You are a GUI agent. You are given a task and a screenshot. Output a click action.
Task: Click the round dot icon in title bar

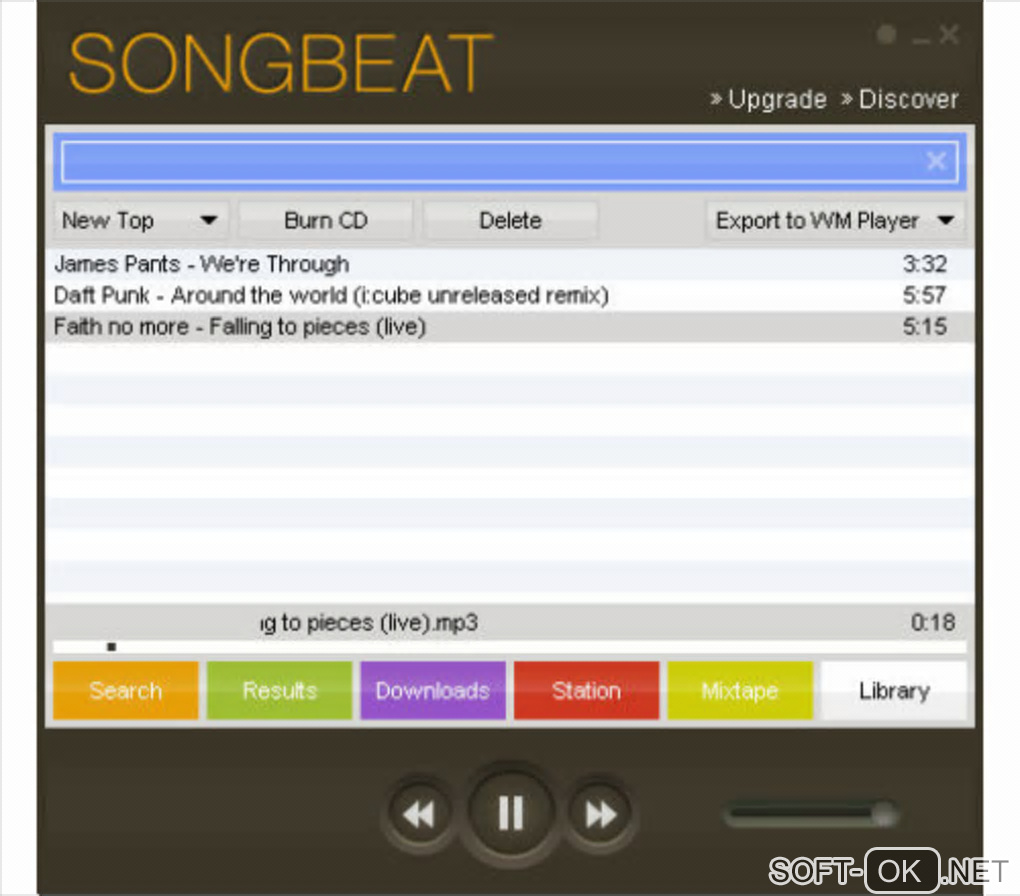click(886, 34)
